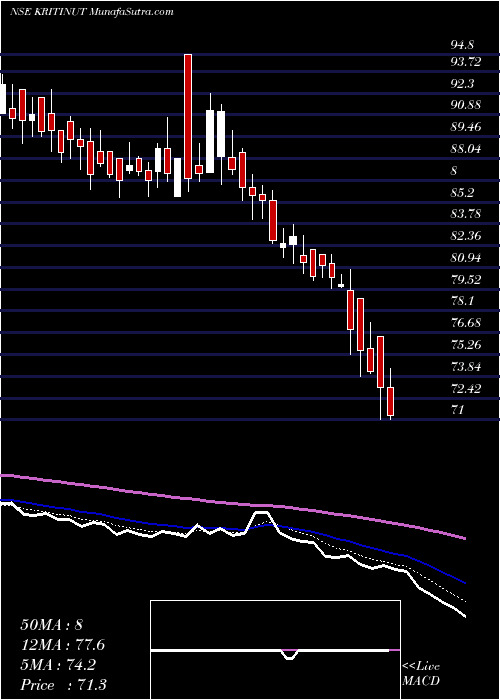500x700 pixels.
Task: Select the 72.42 price axis label
Action: (466, 388)
